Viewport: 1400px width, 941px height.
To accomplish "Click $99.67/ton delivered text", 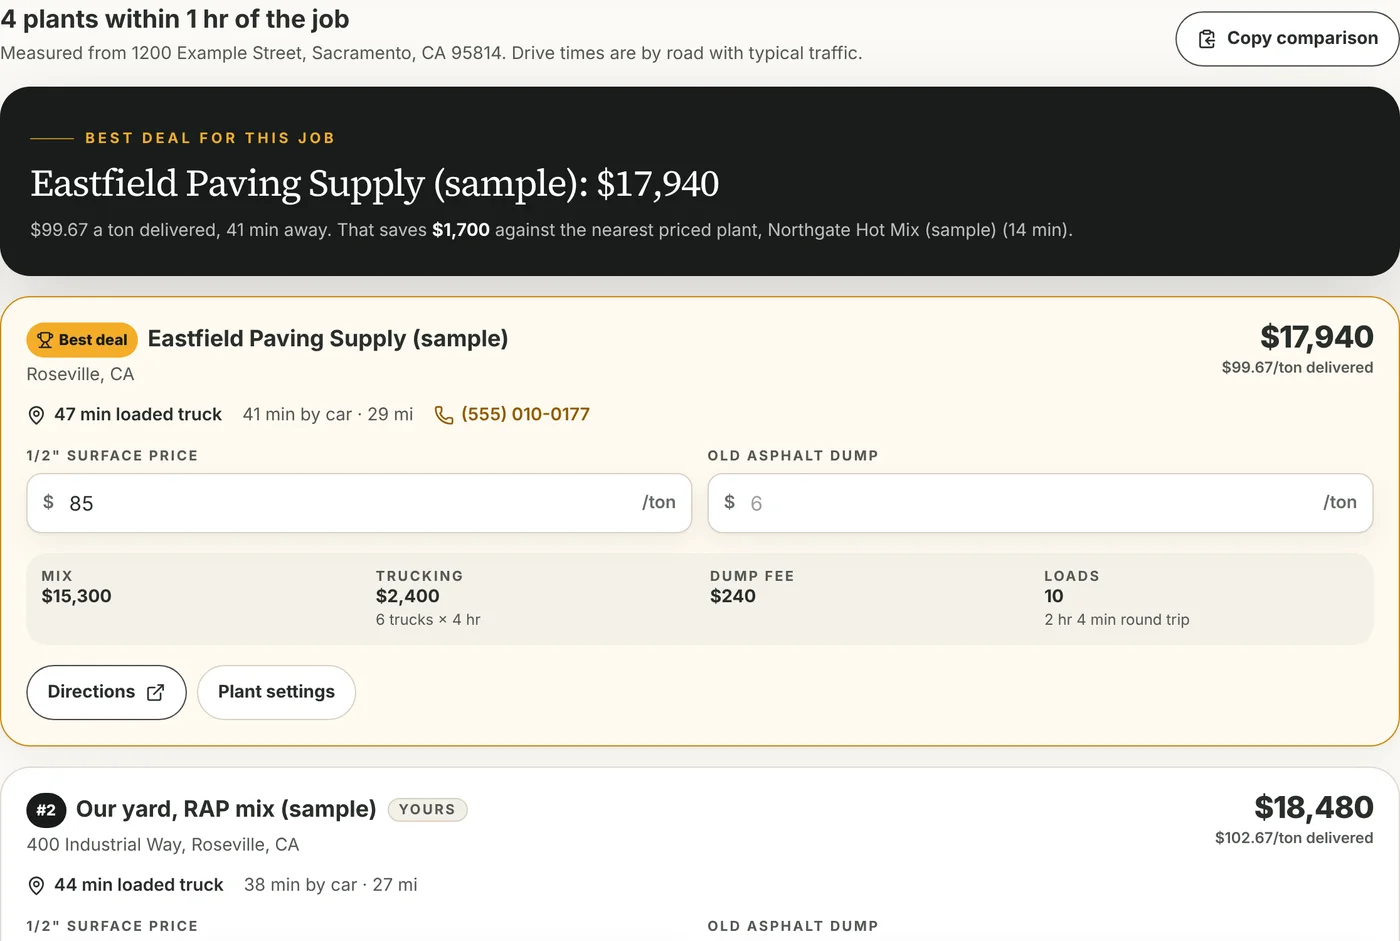I will (x=1297, y=367).
